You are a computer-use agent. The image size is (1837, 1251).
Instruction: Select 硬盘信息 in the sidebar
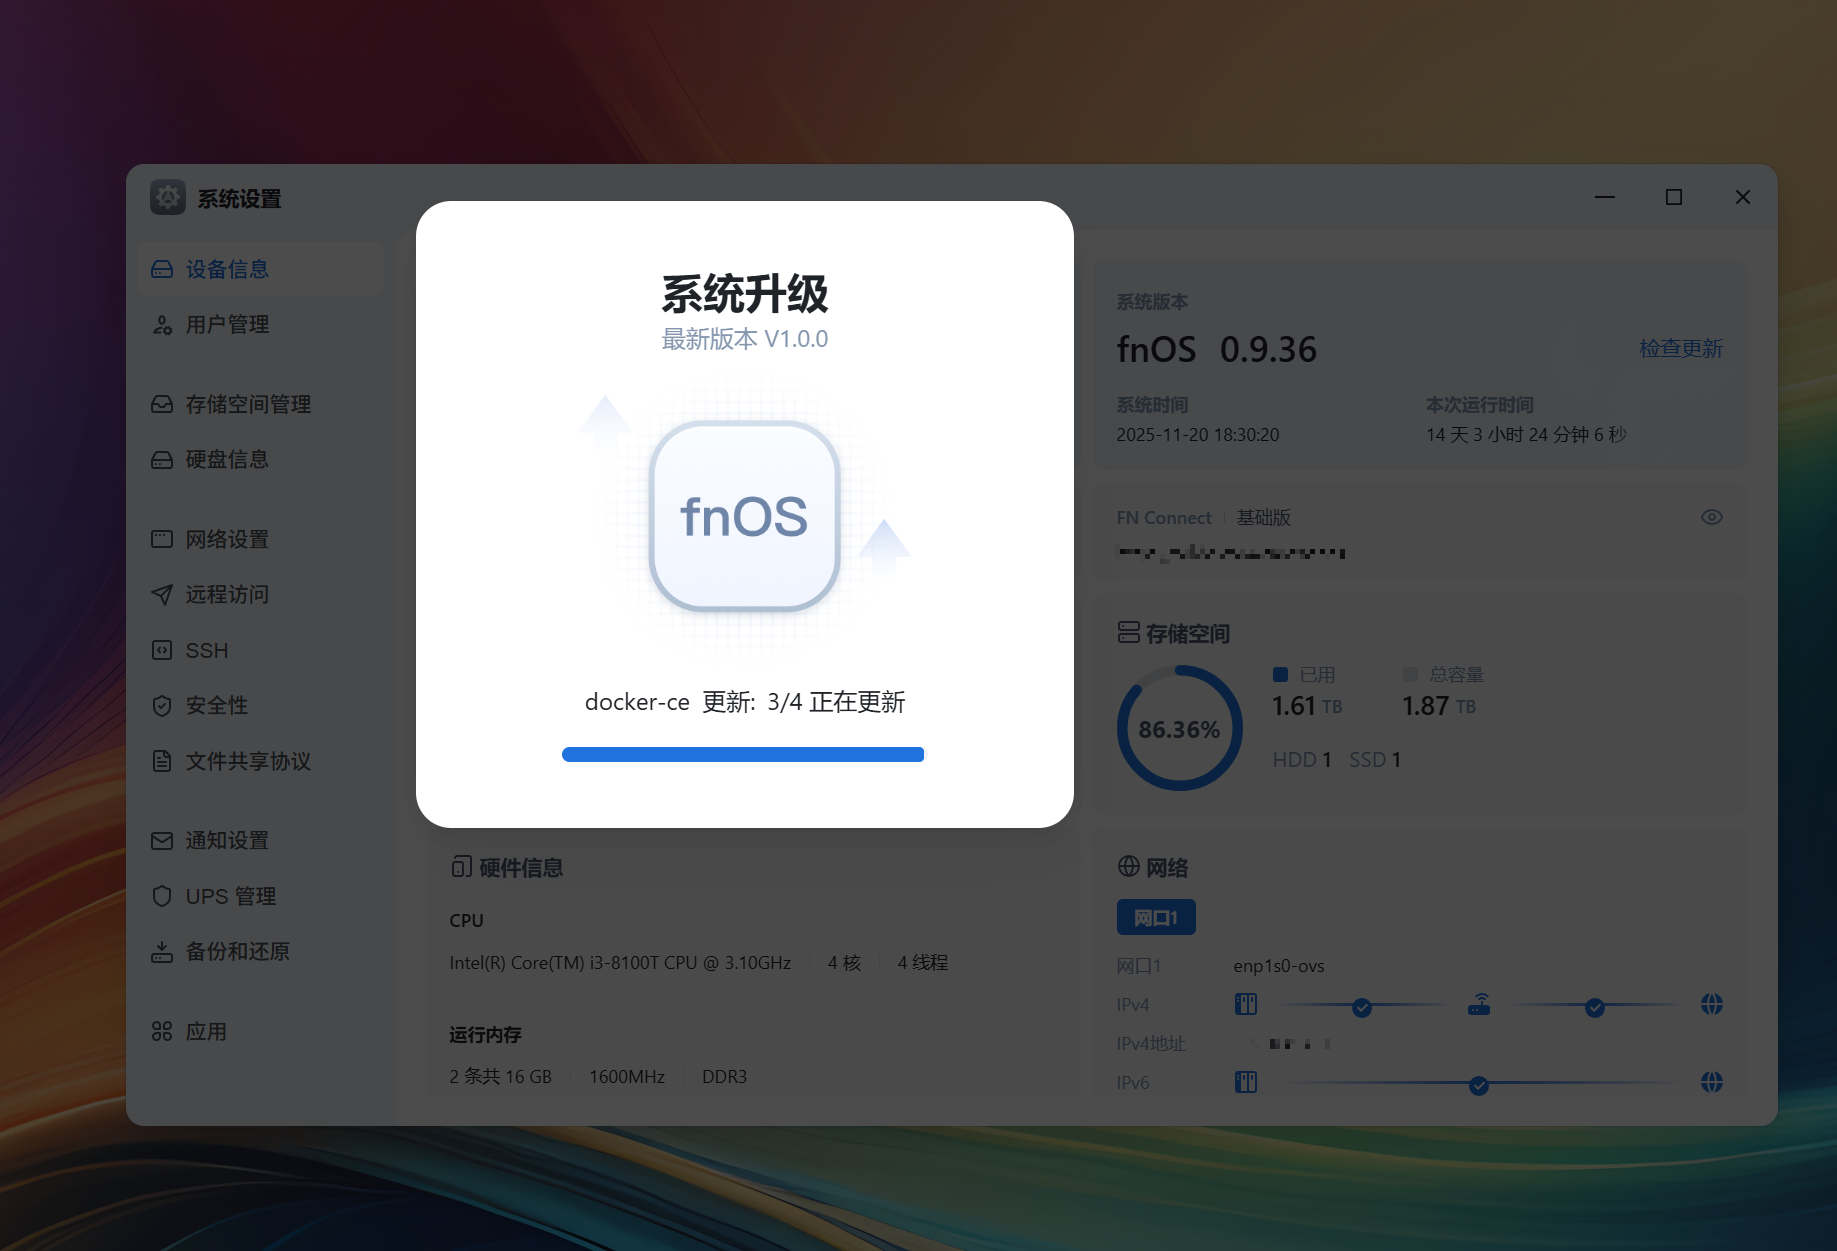(x=260, y=460)
